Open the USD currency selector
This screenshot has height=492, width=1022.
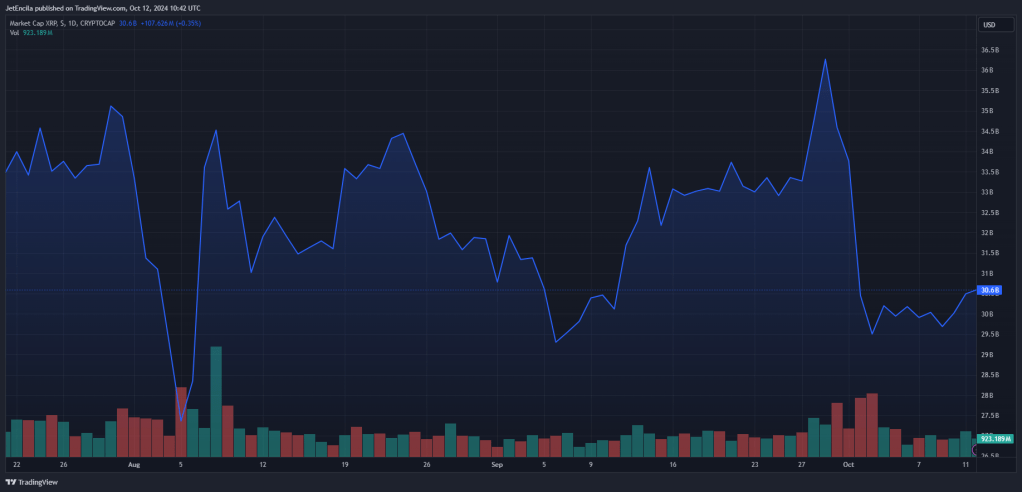(x=995, y=25)
